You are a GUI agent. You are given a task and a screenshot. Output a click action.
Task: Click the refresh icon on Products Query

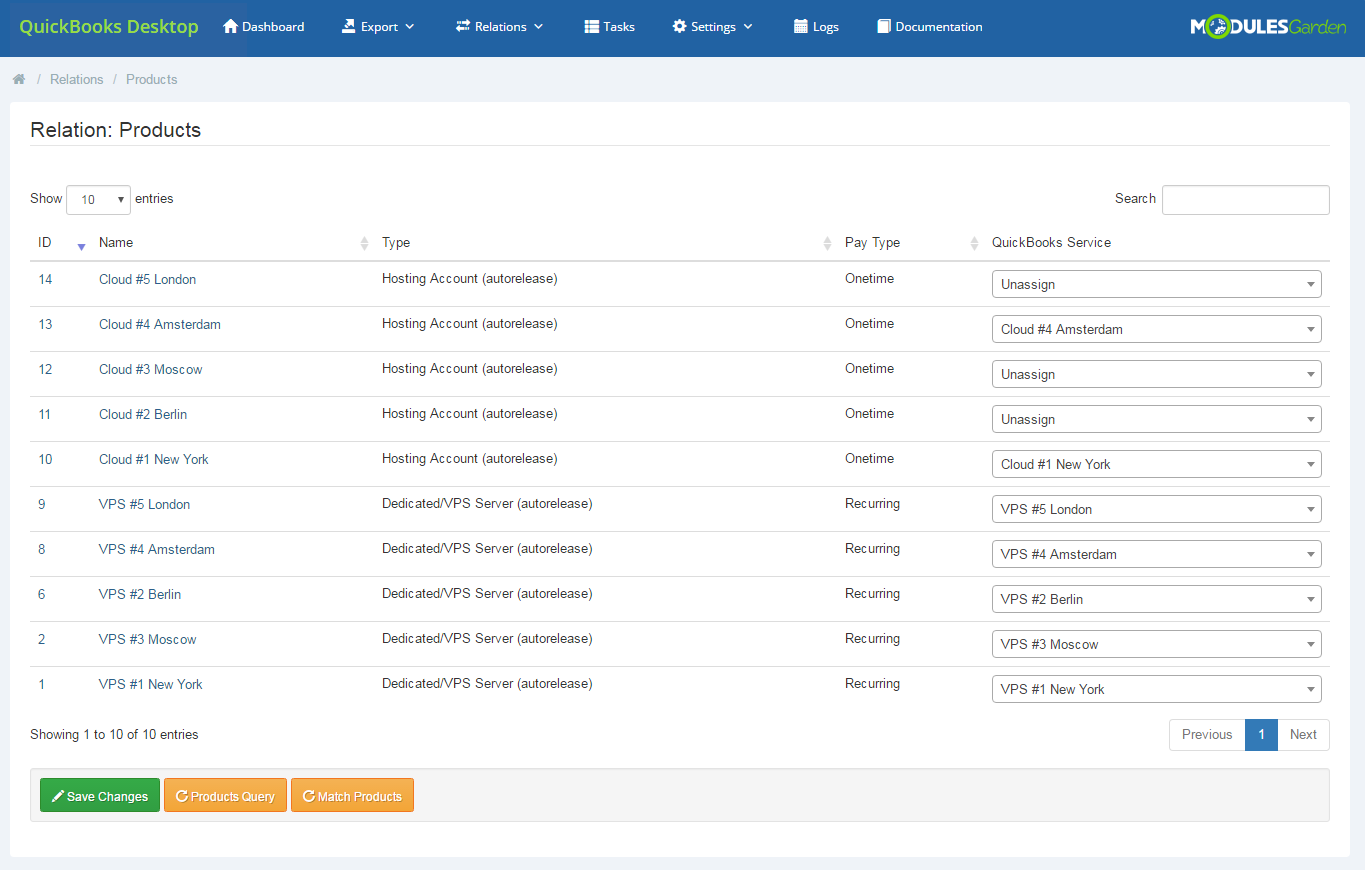tap(182, 795)
